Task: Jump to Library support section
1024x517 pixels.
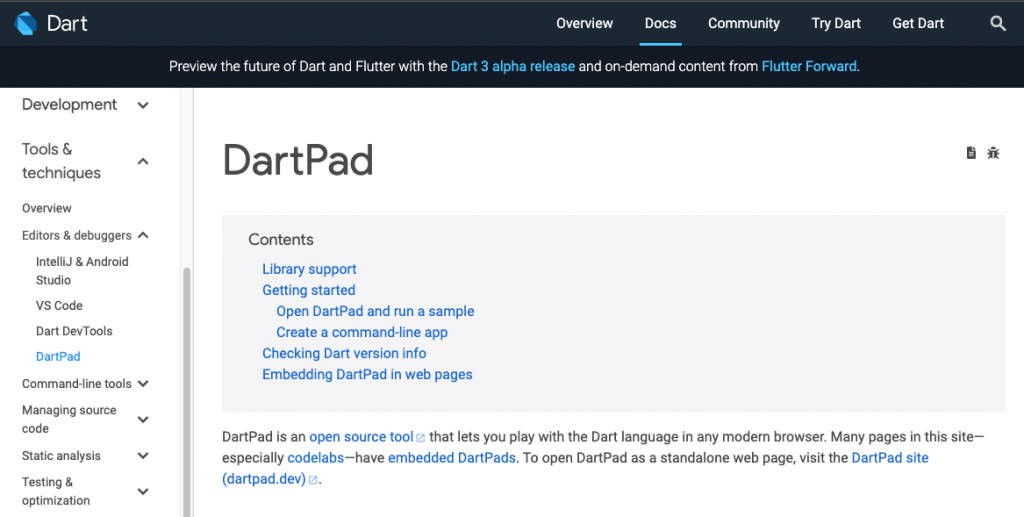Action: click(x=310, y=269)
